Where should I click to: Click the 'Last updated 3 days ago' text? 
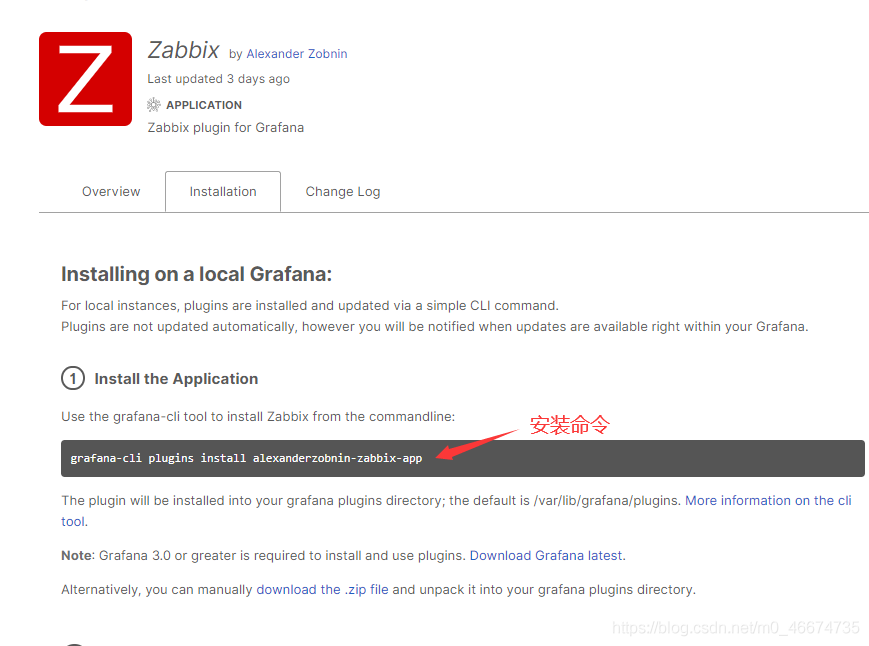click(218, 79)
